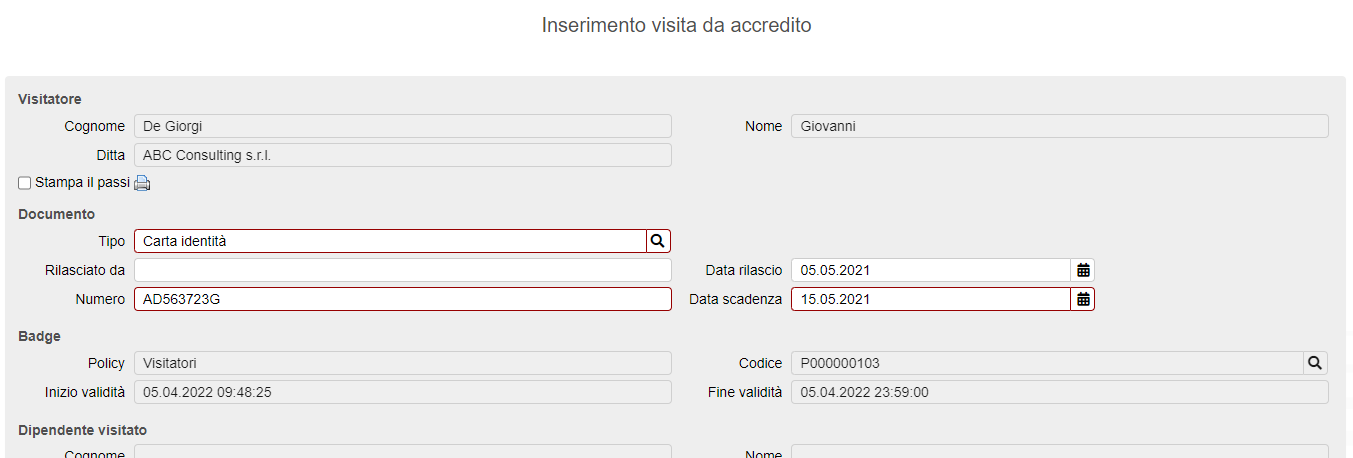1353x458 pixels.
Task: Click the Fine validità date field
Action: tap(1060, 392)
